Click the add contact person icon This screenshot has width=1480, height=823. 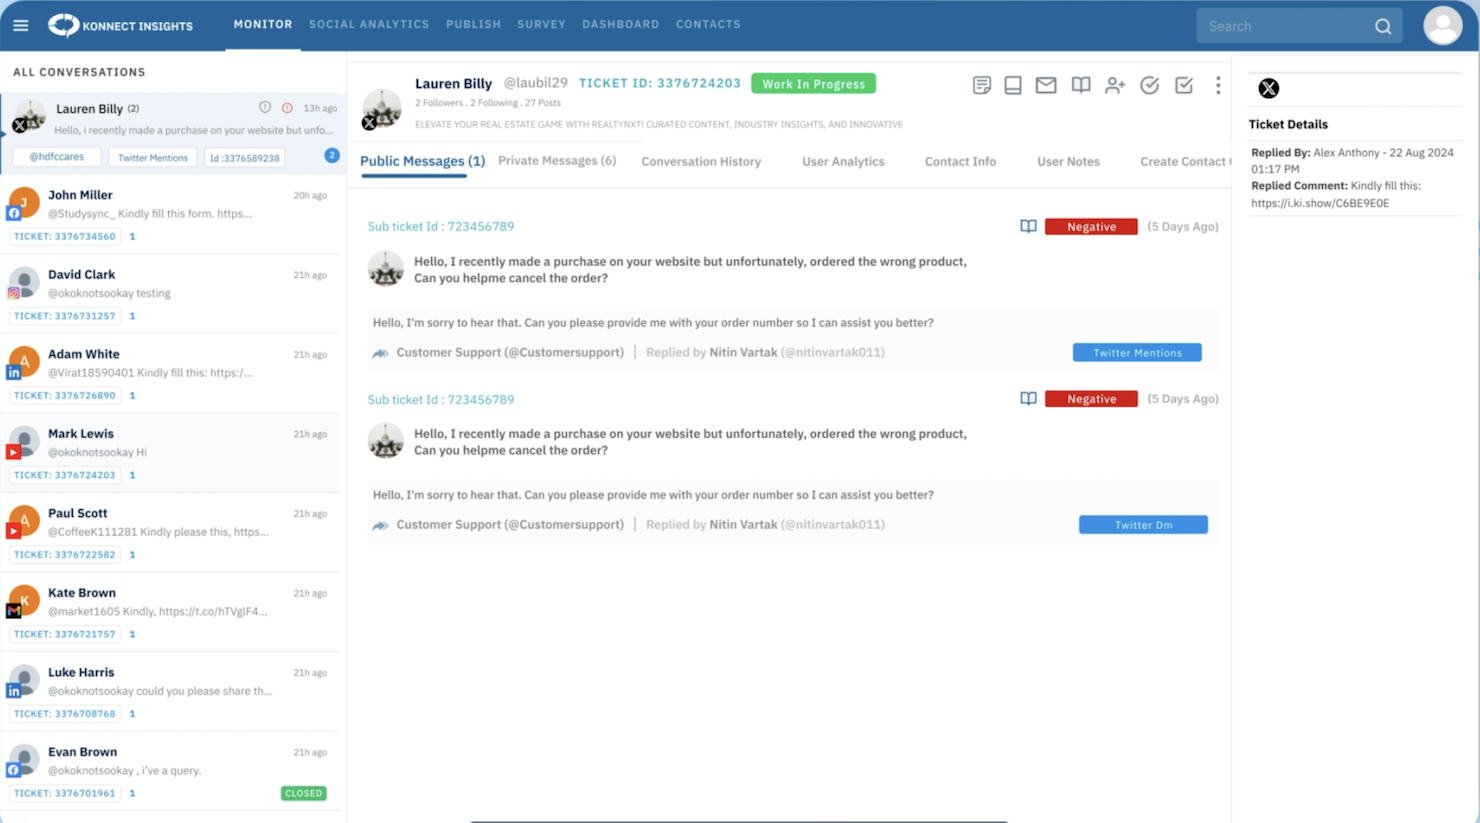pos(1115,85)
